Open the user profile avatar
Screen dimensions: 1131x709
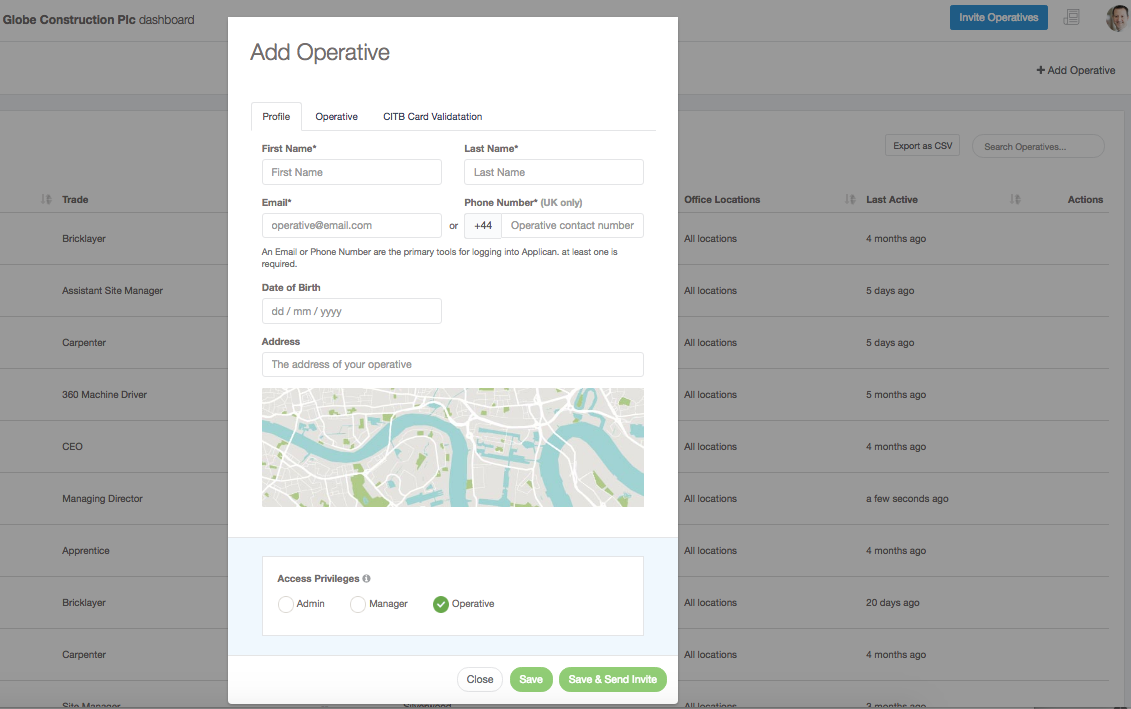pos(1116,18)
